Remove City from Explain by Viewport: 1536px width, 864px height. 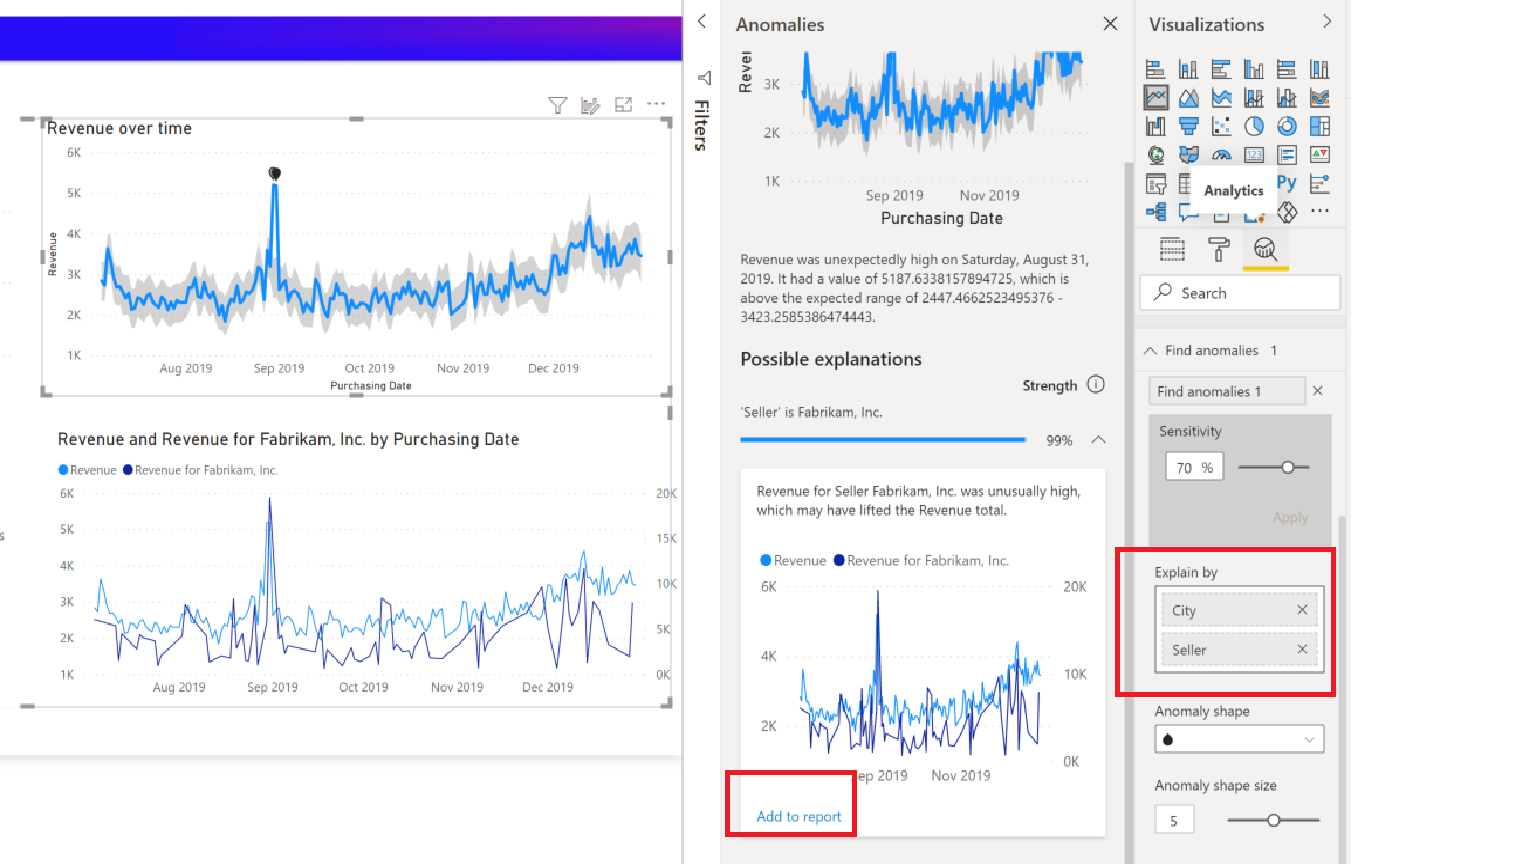tap(1302, 610)
